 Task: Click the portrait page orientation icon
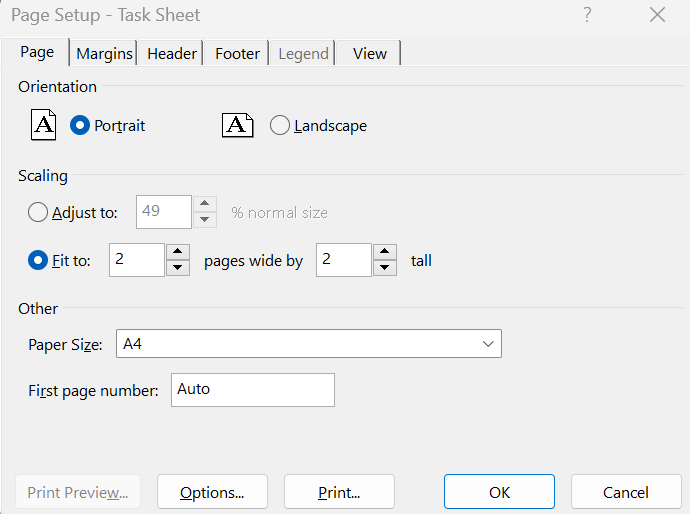point(44,125)
